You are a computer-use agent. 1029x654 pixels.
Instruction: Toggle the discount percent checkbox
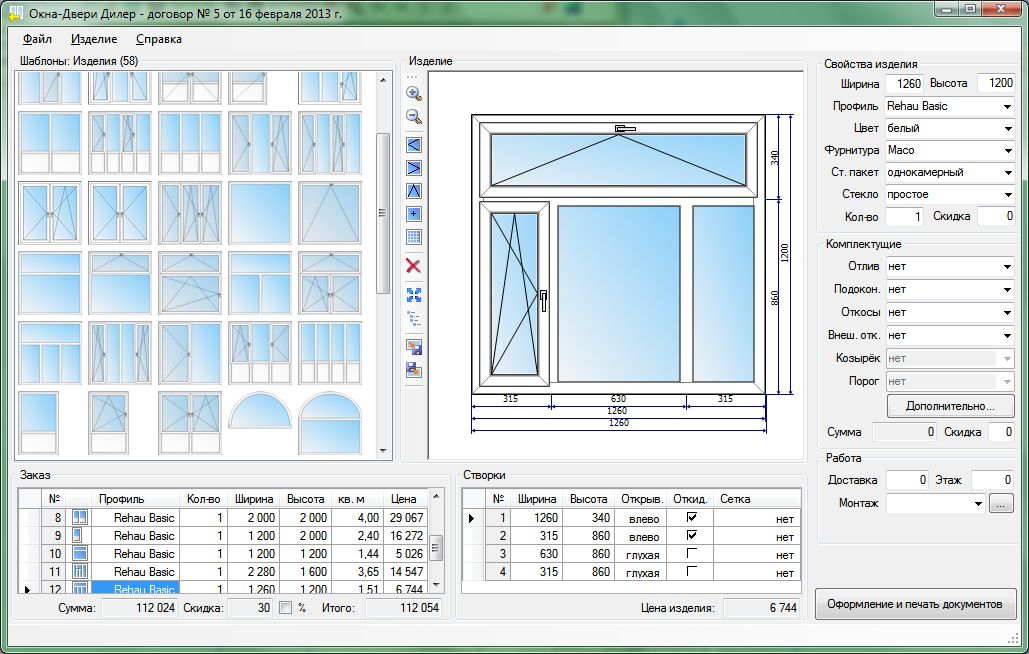point(285,608)
